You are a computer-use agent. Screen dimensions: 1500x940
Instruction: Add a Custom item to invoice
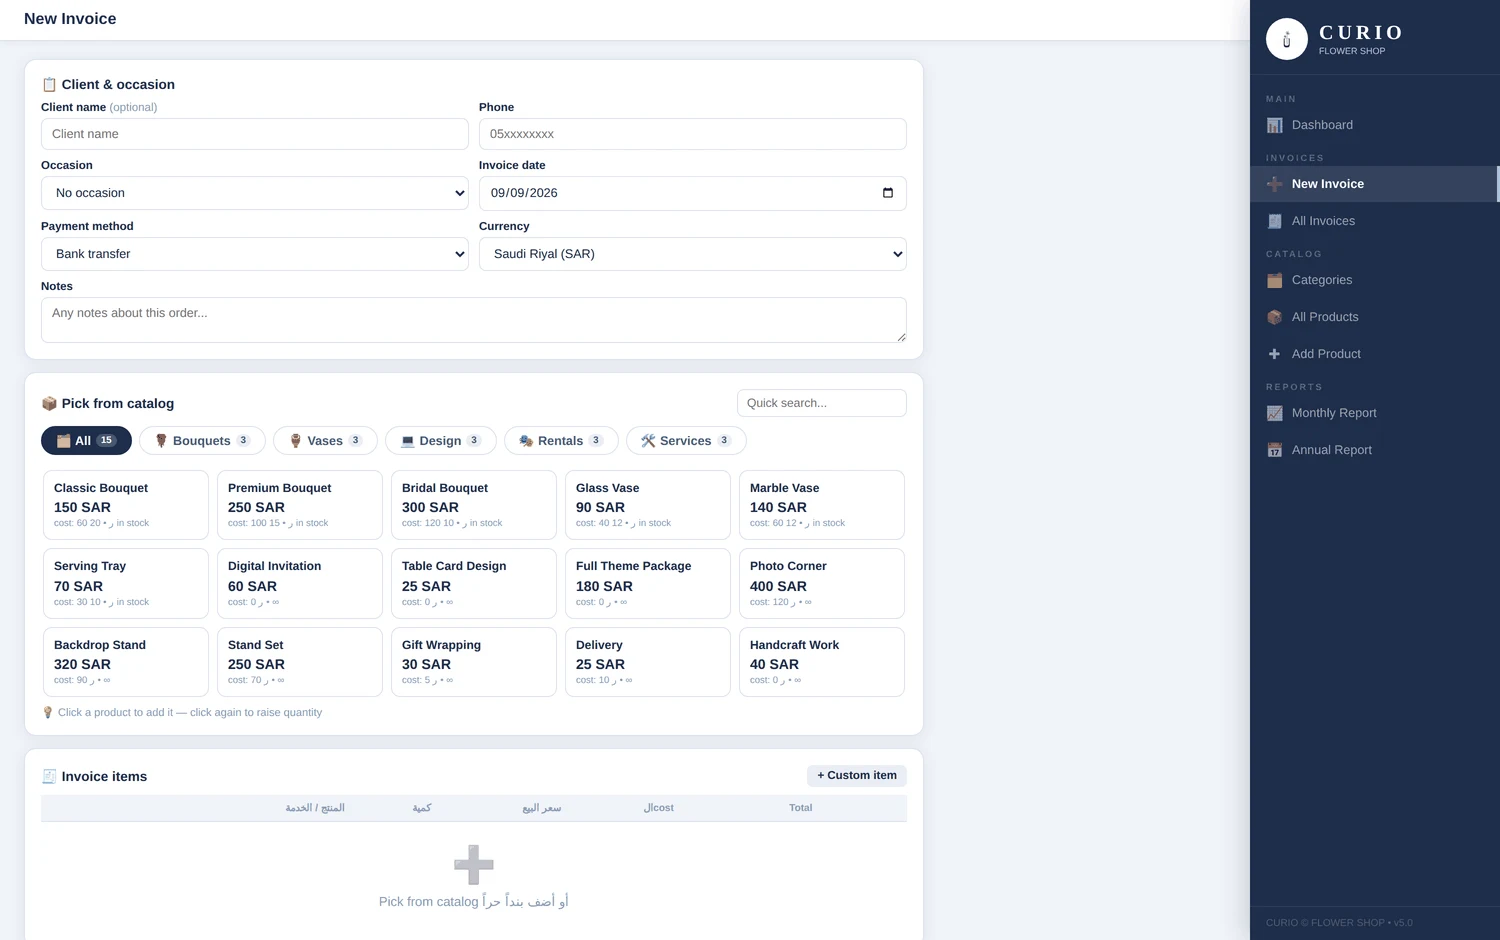click(x=857, y=776)
